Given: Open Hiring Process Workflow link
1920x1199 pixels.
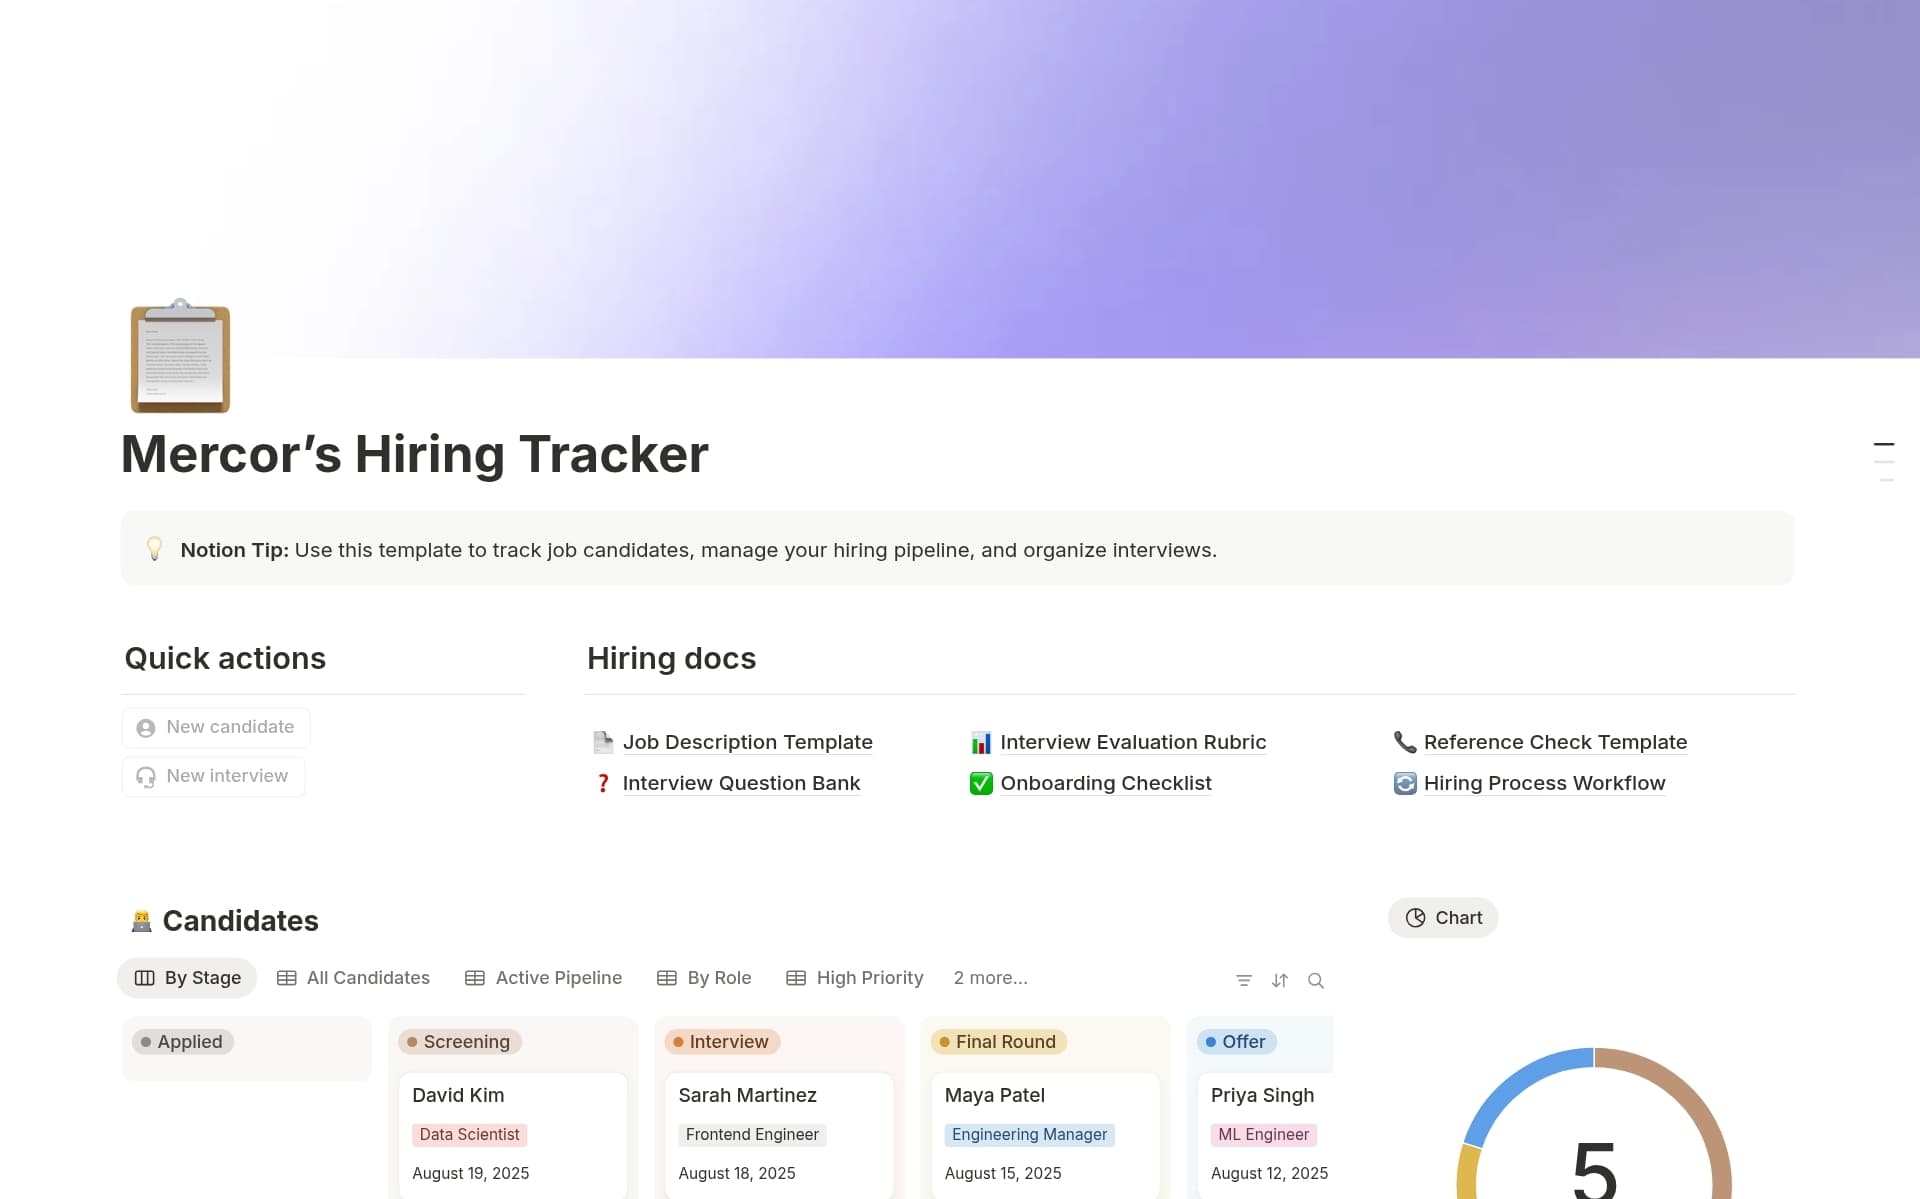Looking at the screenshot, I should (1544, 783).
